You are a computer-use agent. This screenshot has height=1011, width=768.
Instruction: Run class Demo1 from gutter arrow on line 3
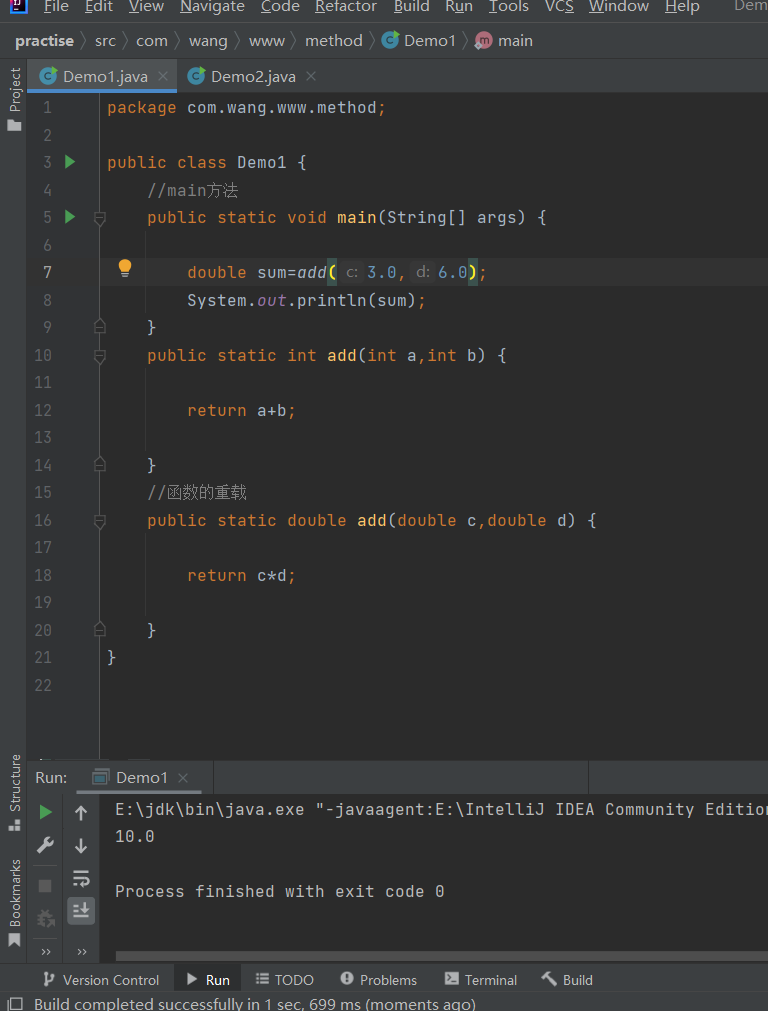[70, 162]
